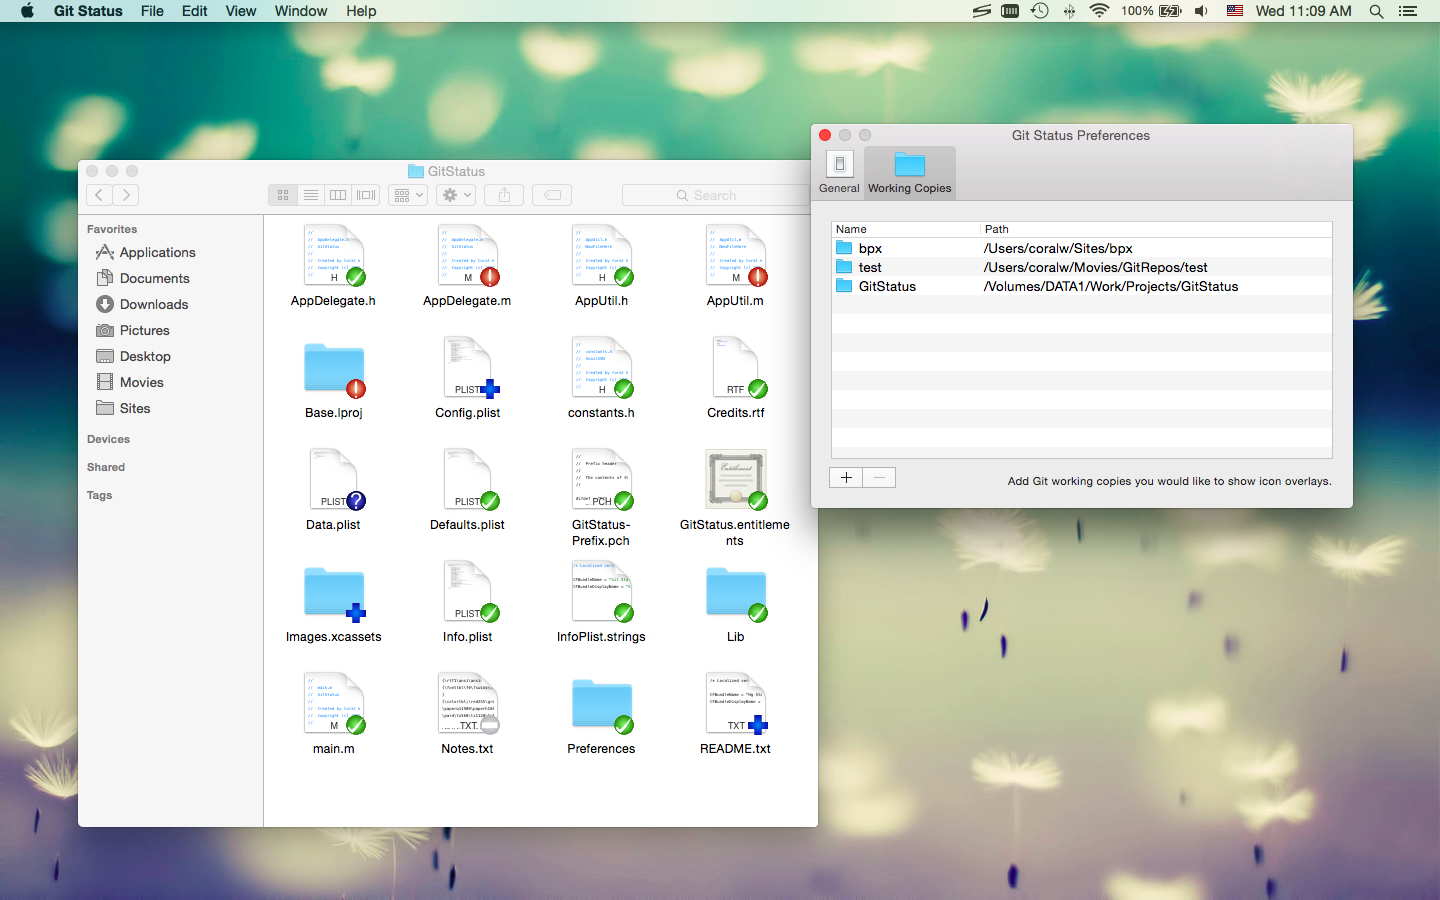Select the main.m file icon
1440x900 pixels.
[334, 703]
